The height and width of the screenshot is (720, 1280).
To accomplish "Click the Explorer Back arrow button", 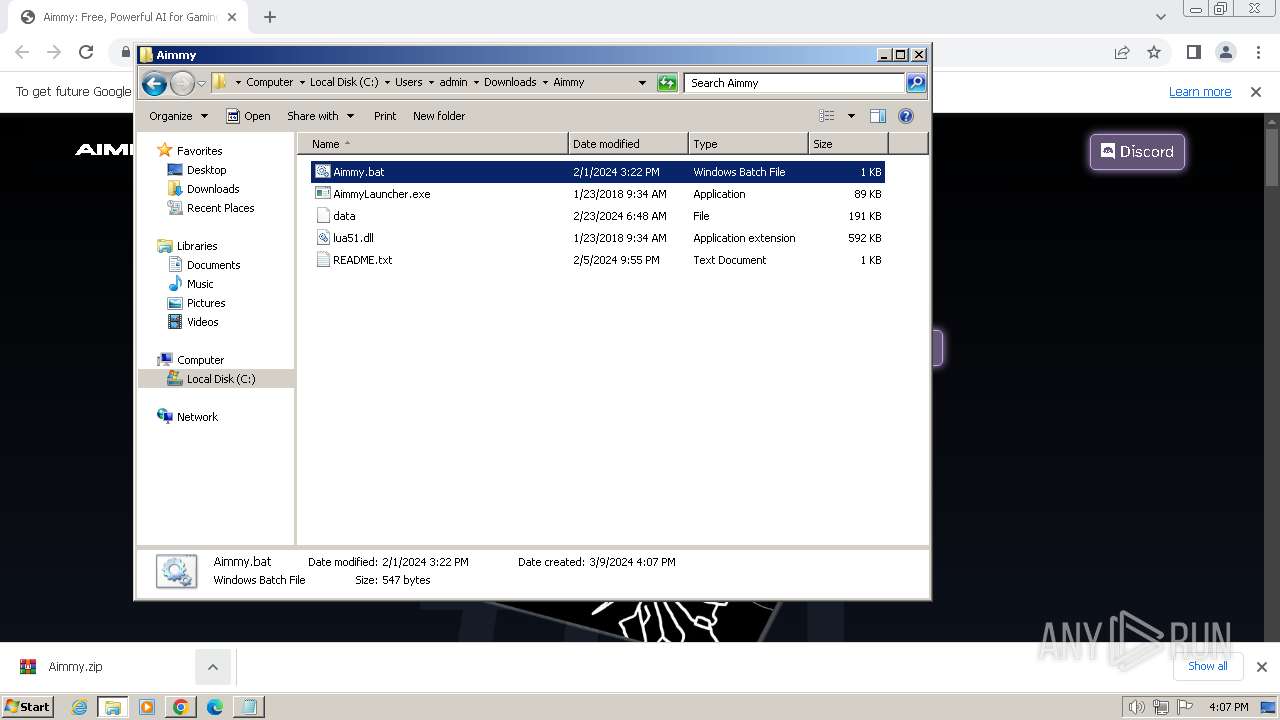I will pyautogui.click(x=154, y=83).
